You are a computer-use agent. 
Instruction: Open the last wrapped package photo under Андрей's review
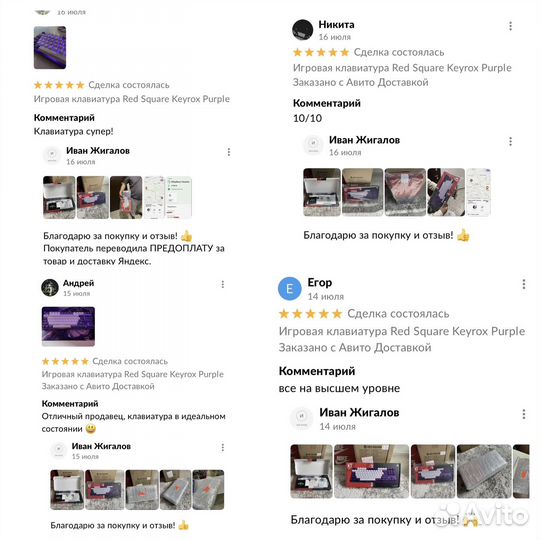(208, 489)
